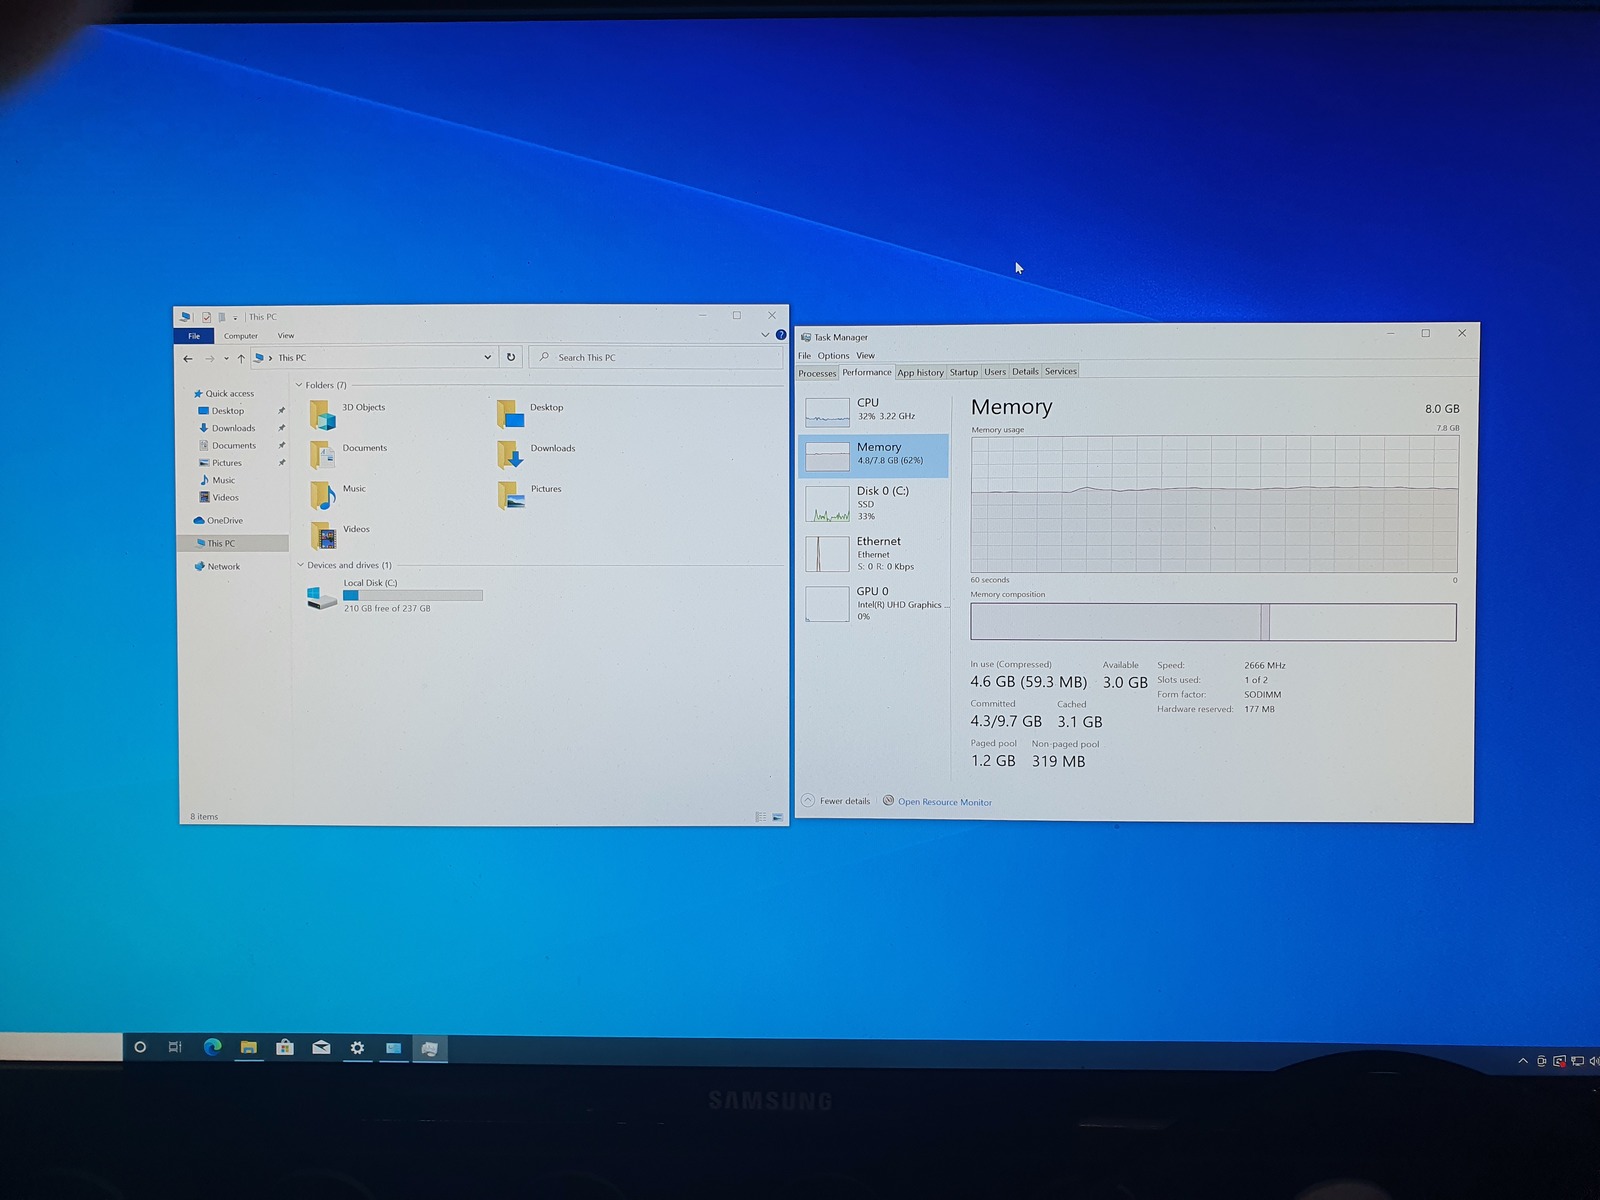Switch to the App history tab
This screenshot has width=1600, height=1200.
(920, 372)
